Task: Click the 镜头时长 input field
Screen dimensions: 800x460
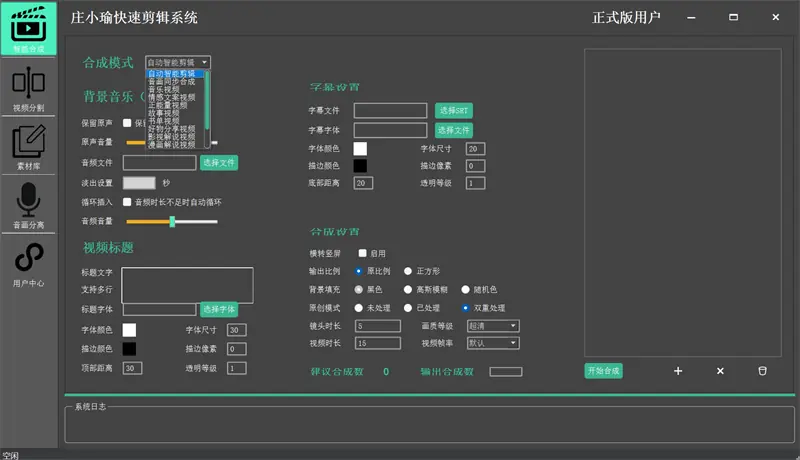Action: pyautogui.click(x=378, y=326)
